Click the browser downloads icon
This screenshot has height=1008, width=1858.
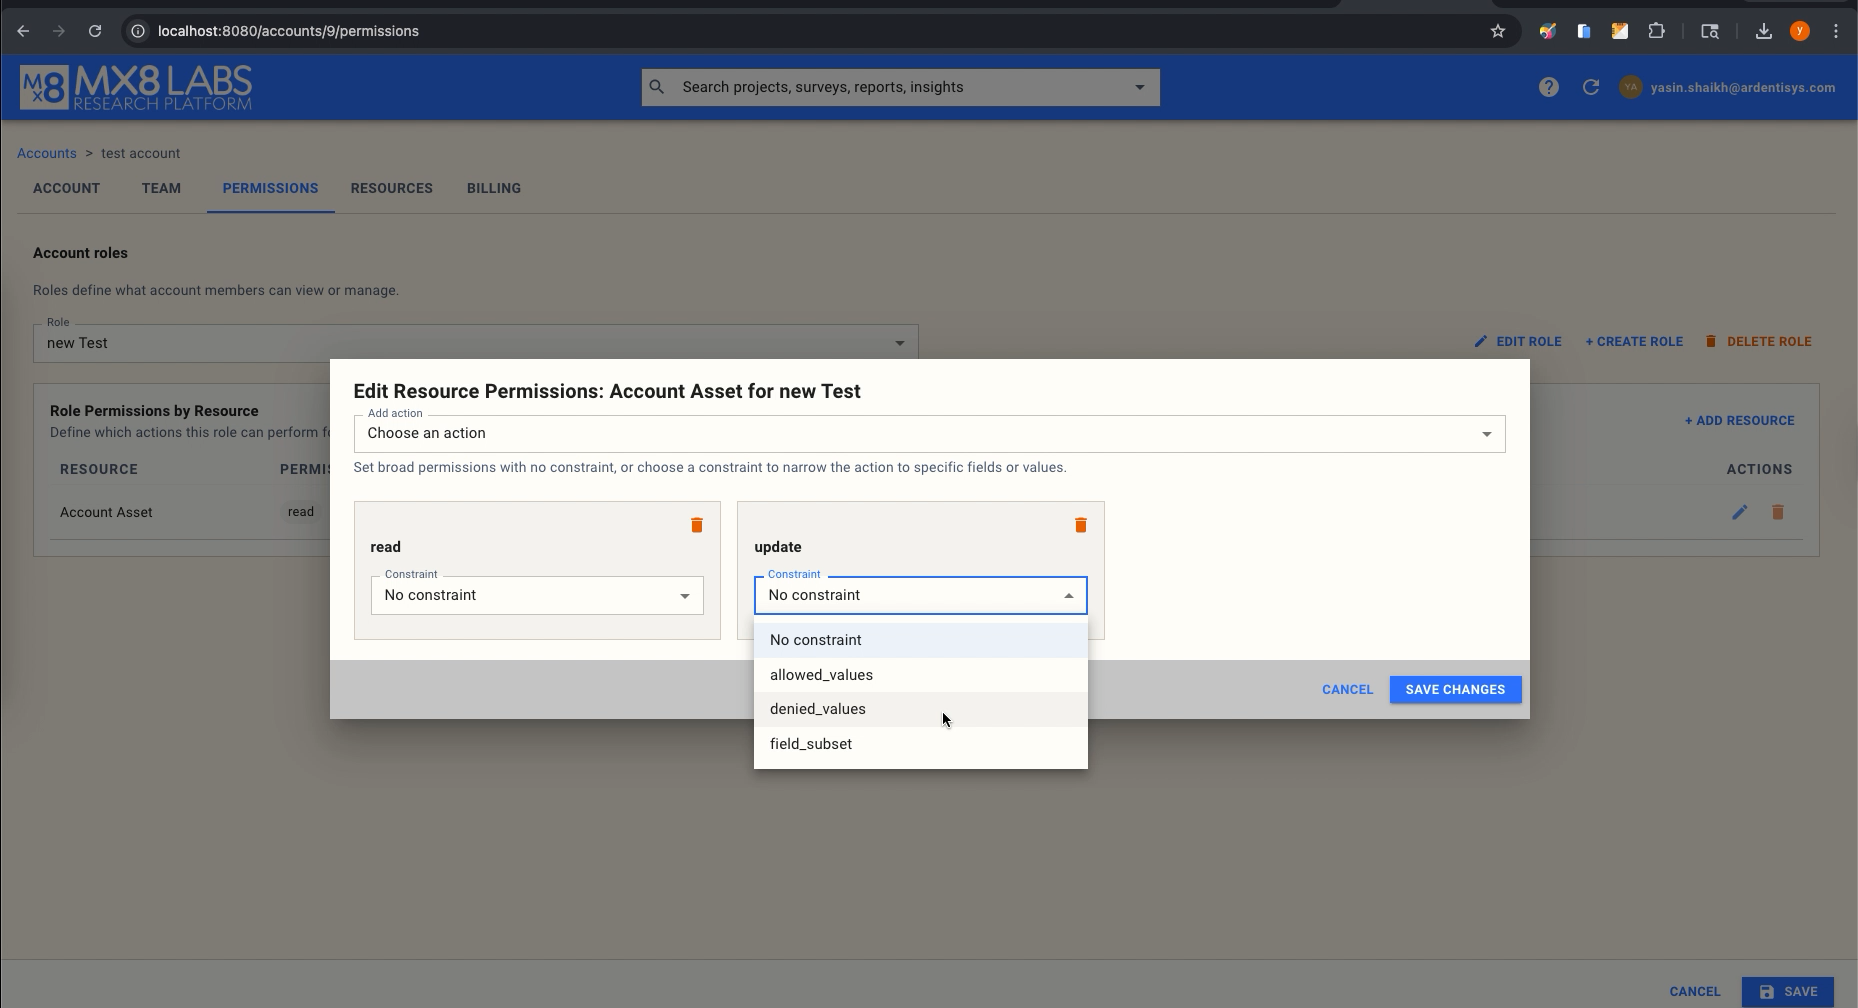(x=1765, y=31)
